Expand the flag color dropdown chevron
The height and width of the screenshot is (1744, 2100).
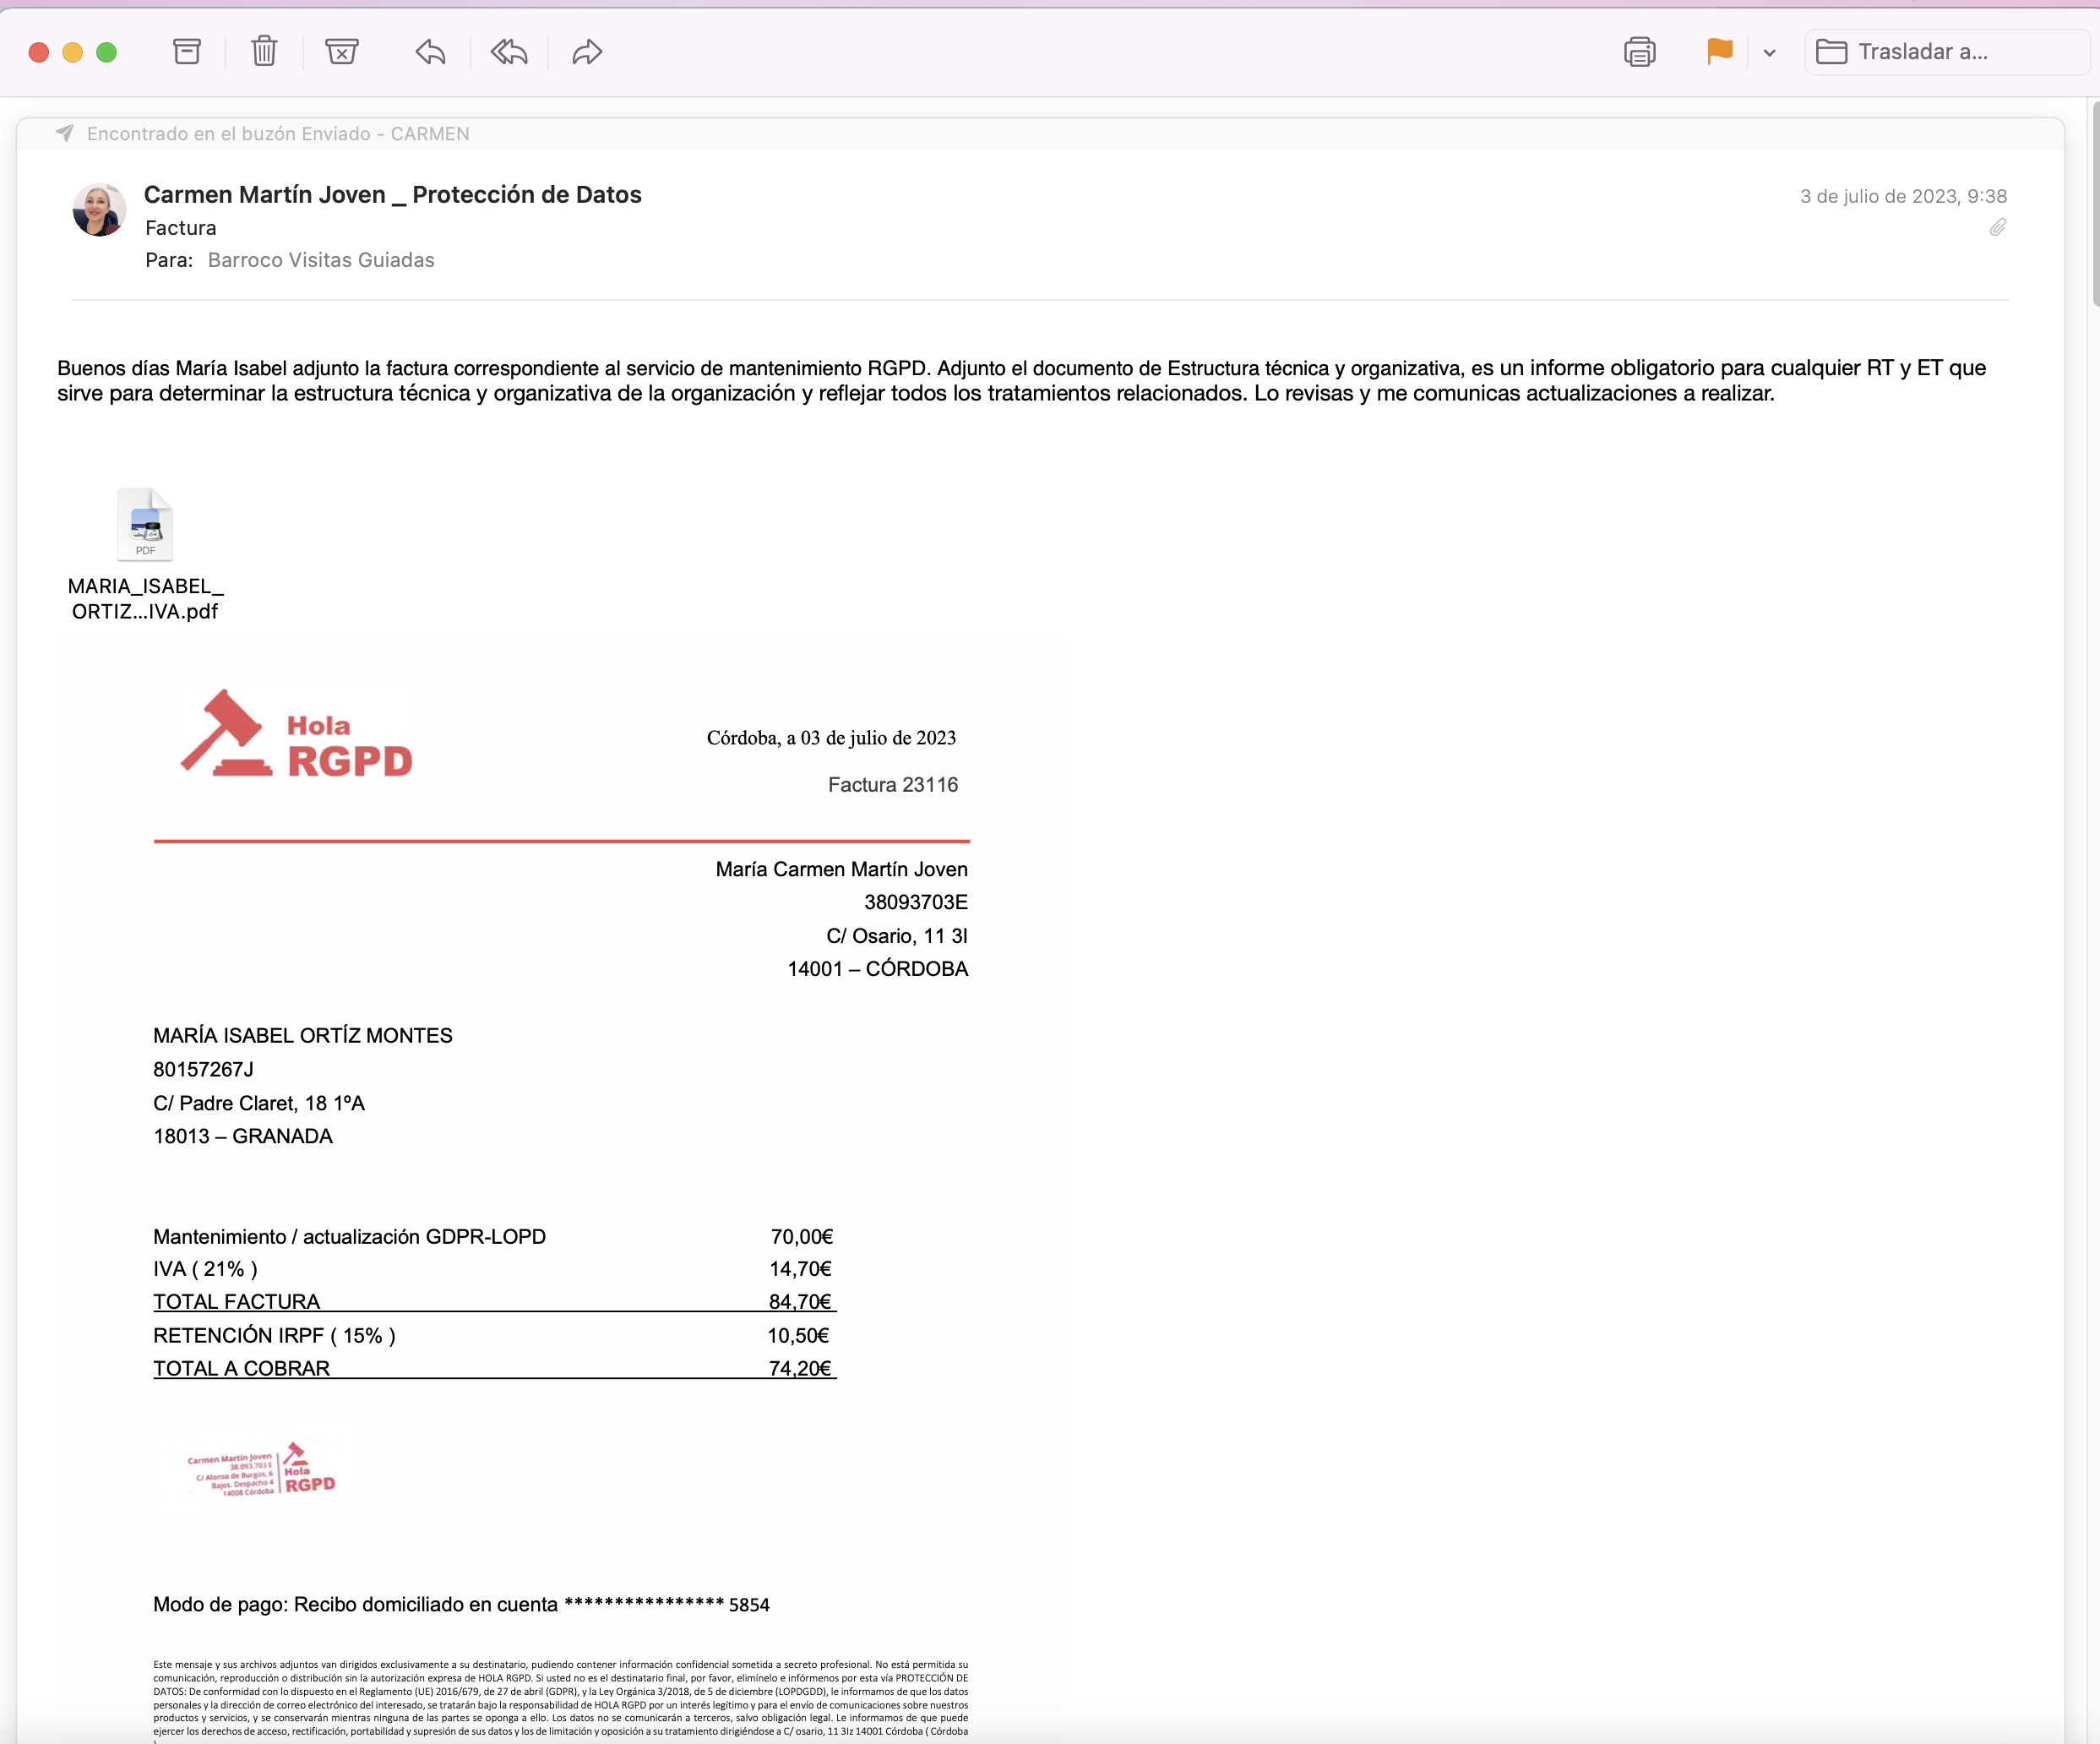click(x=1770, y=53)
